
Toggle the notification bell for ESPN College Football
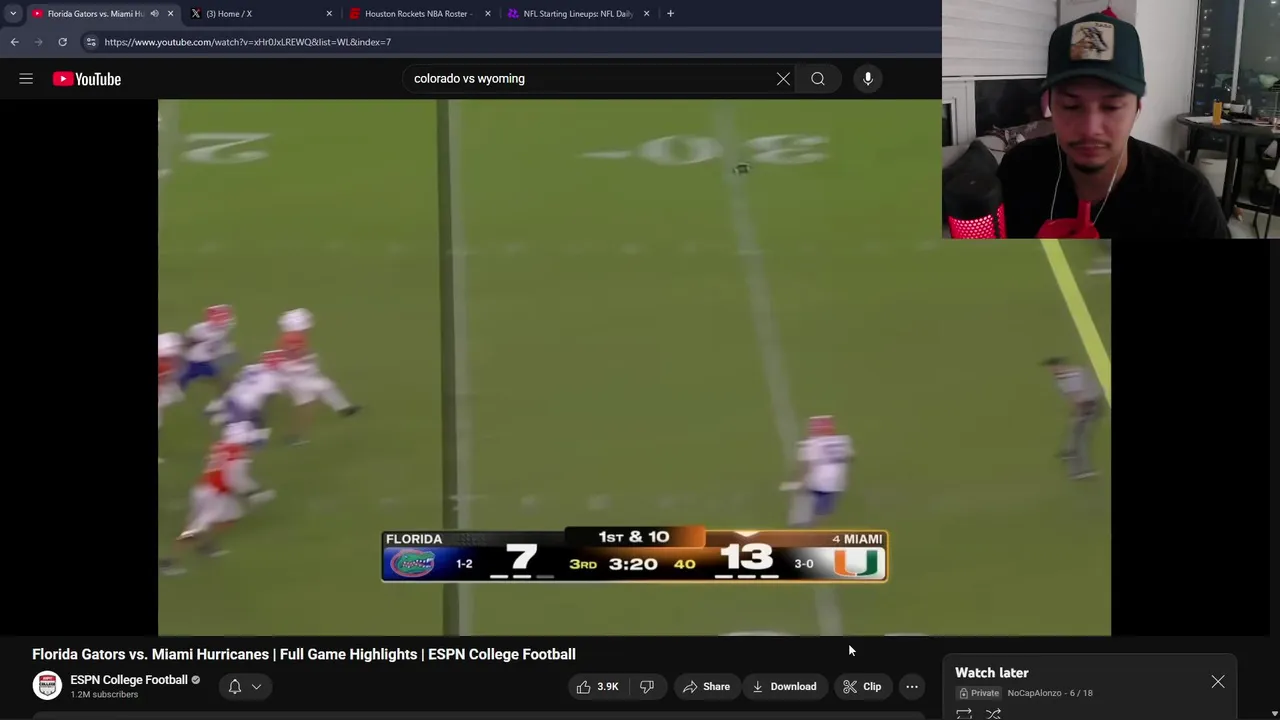235,687
